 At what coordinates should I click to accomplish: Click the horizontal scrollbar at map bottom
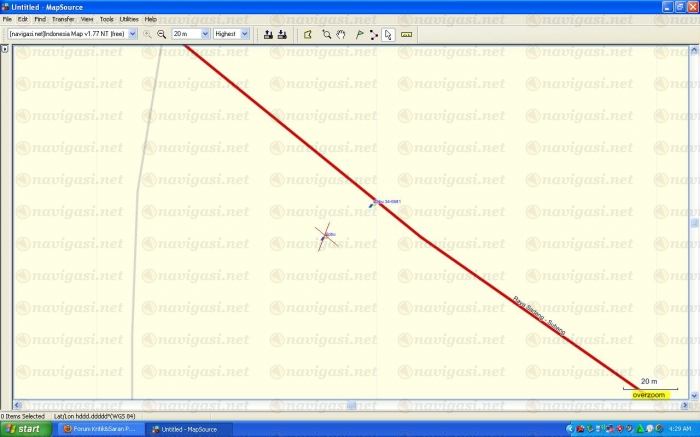[x=348, y=406]
